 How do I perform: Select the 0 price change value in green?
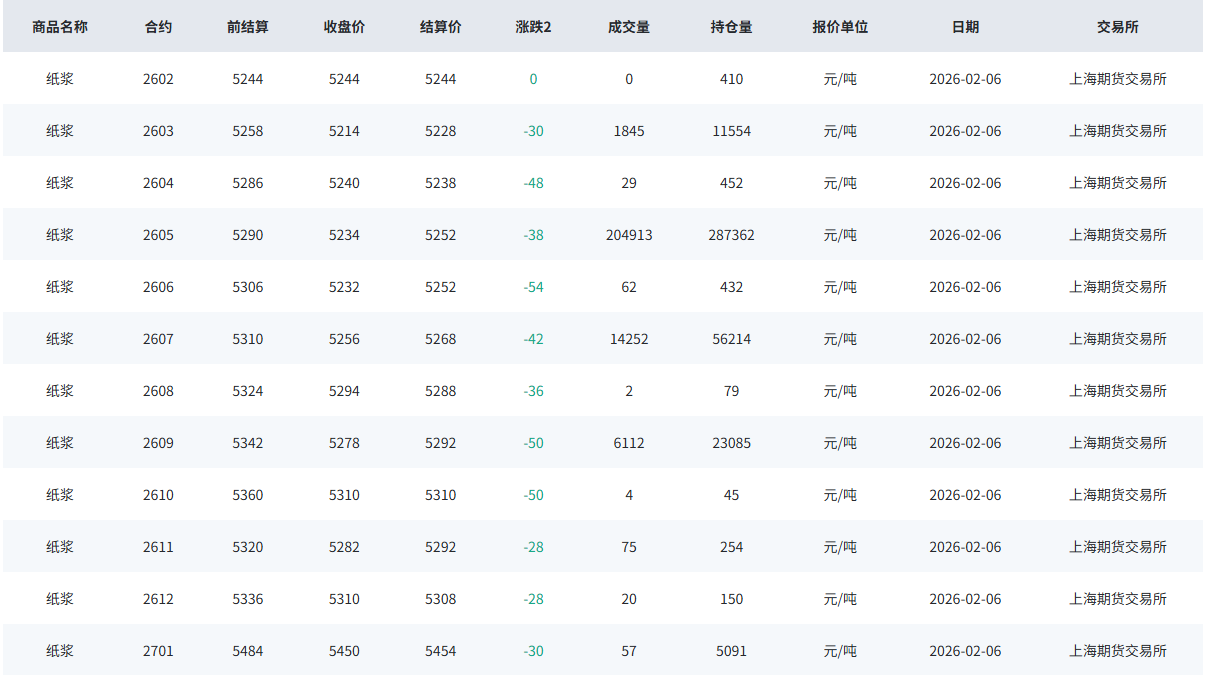pos(533,79)
